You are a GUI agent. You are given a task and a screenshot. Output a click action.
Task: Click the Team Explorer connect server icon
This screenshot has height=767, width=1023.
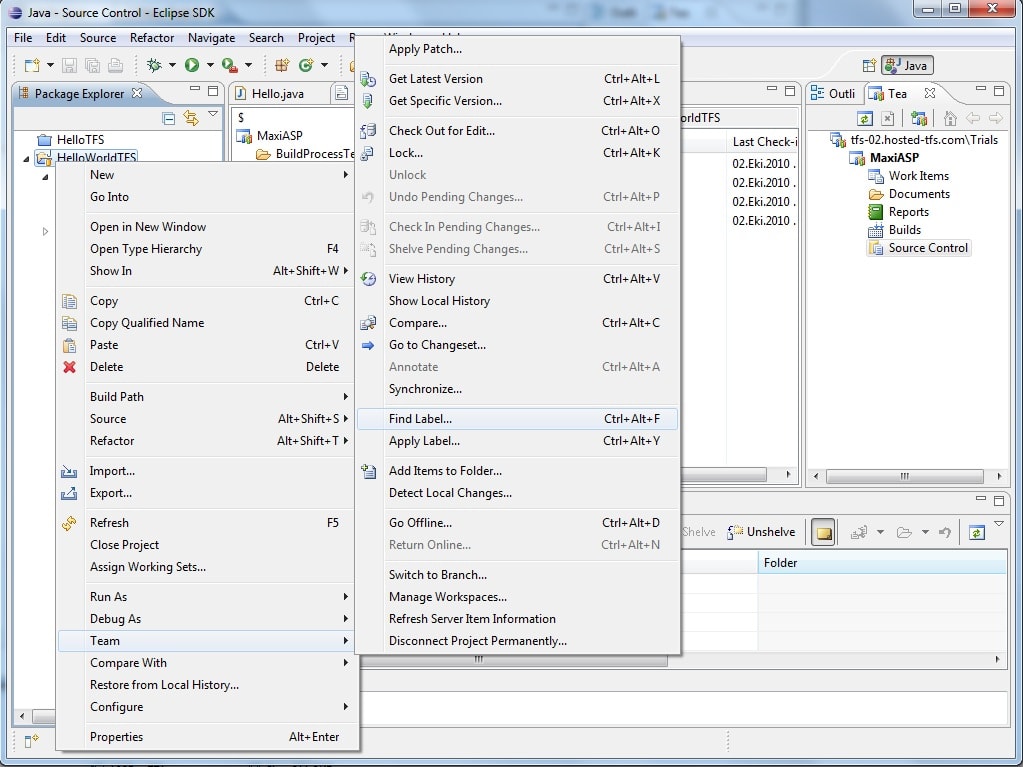click(919, 119)
